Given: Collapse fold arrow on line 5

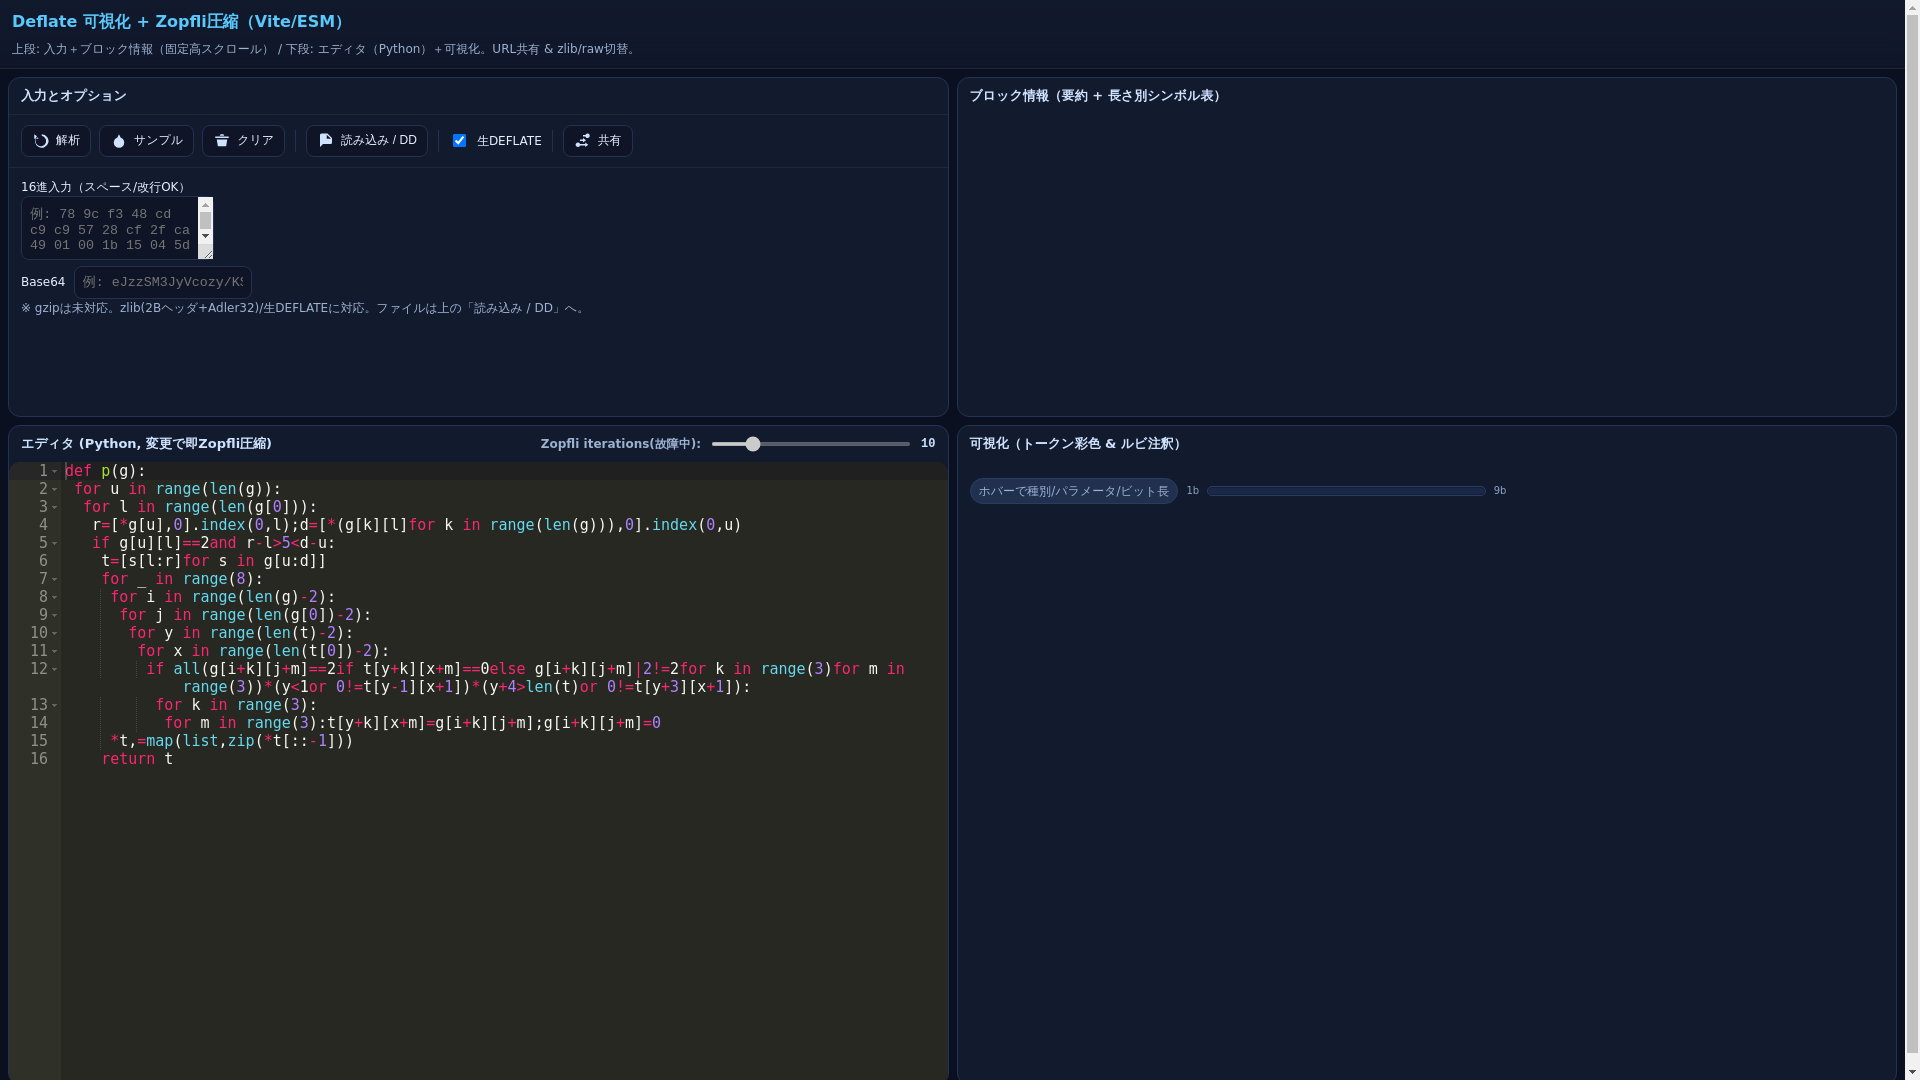Looking at the screenshot, I should [55, 543].
